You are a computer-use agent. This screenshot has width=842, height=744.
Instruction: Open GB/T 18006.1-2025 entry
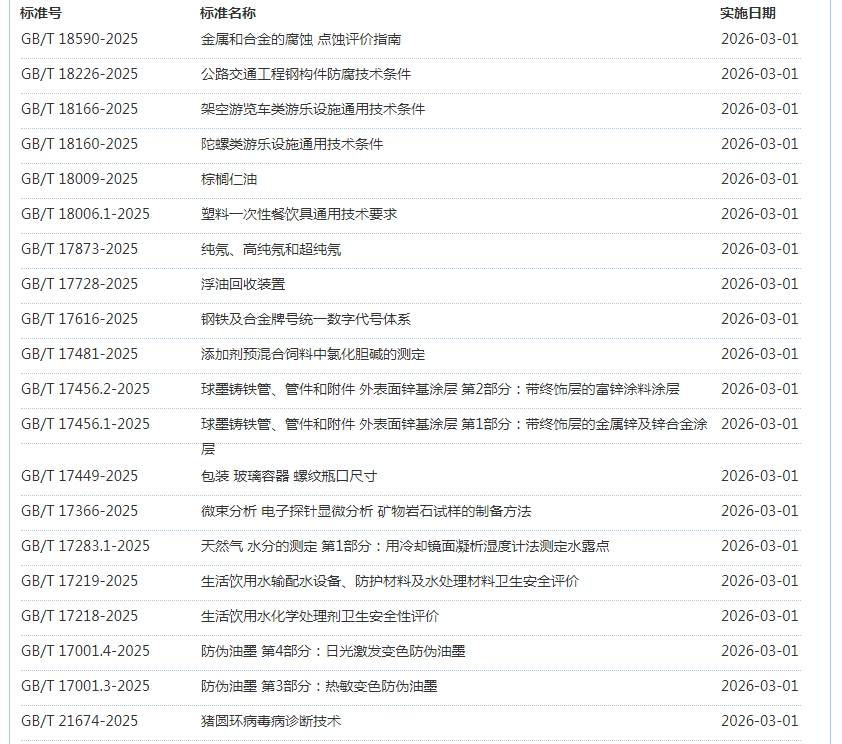pyautogui.click(x=85, y=214)
